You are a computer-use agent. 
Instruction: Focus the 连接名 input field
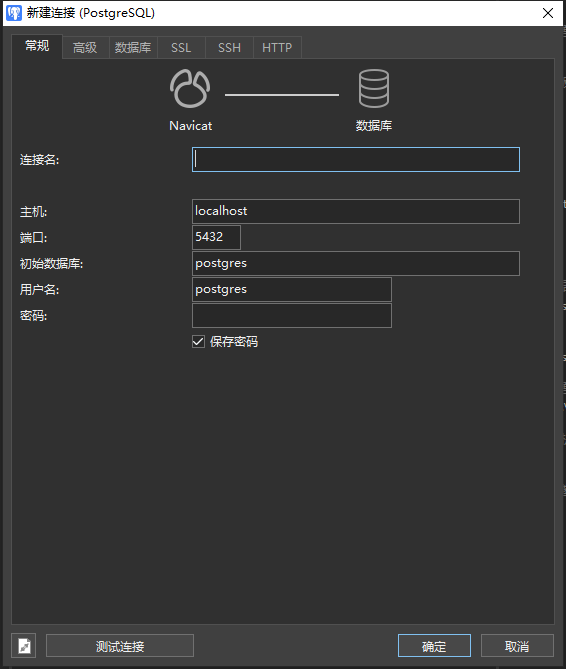pos(356,160)
